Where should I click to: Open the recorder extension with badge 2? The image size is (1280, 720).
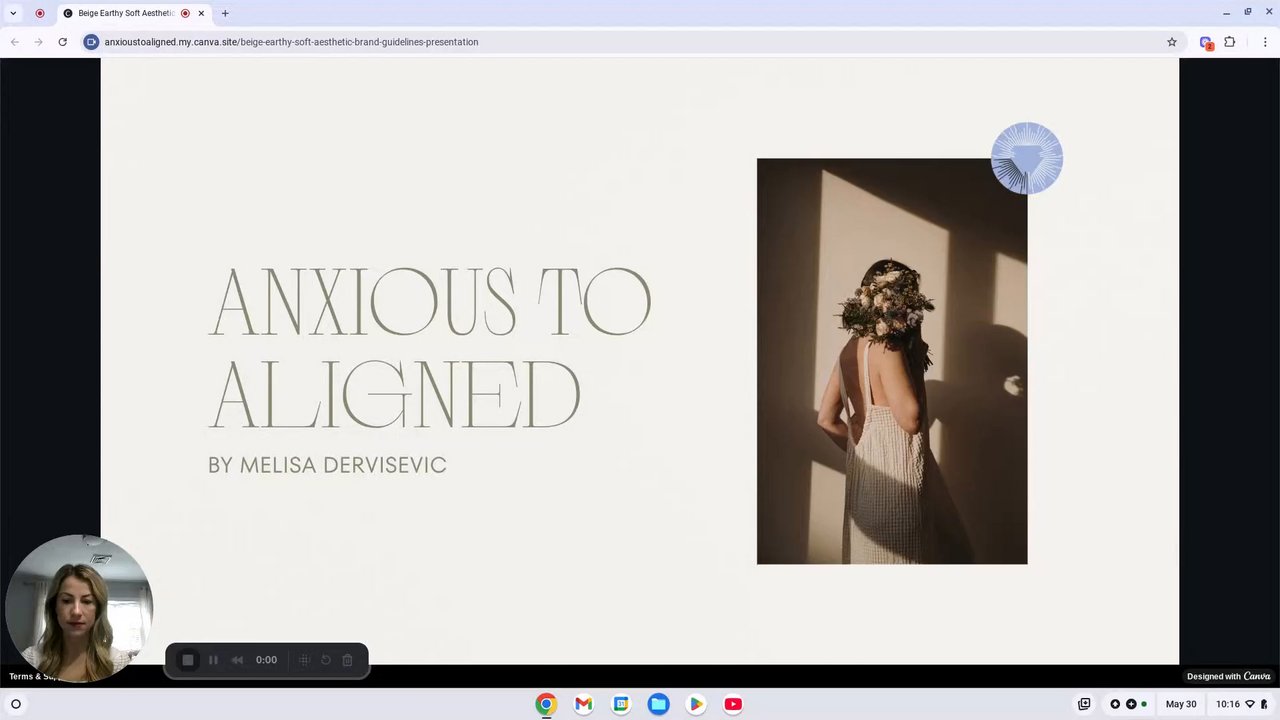pos(1206,43)
